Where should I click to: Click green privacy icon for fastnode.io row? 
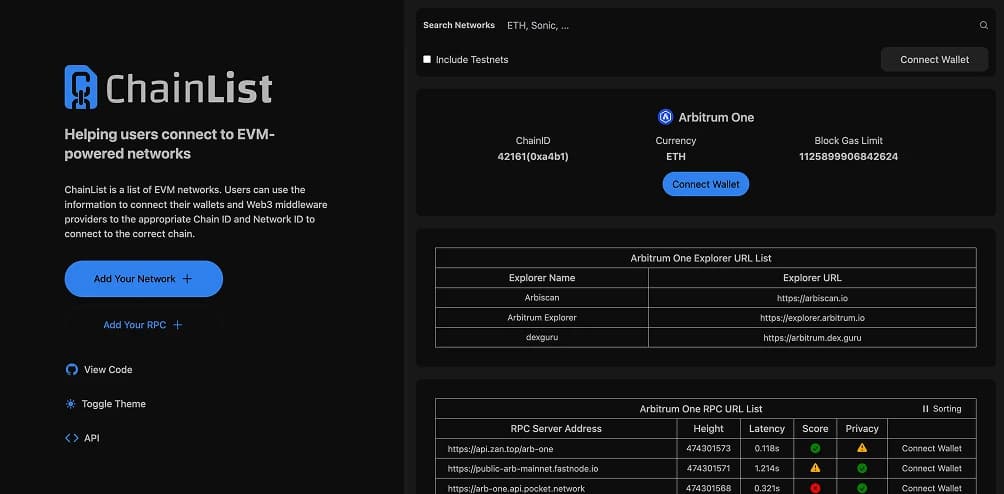(x=862, y=468)
